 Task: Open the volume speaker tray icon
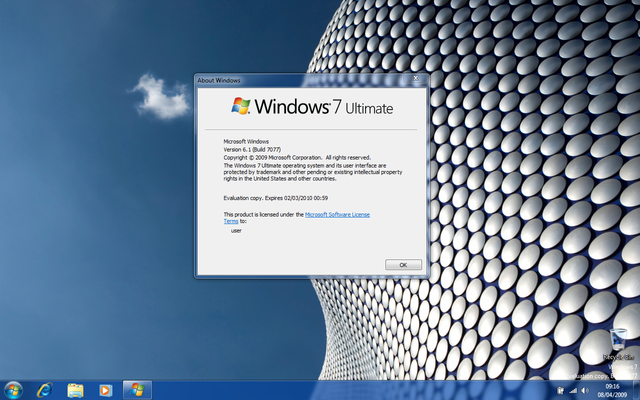[x=584, y=391]
